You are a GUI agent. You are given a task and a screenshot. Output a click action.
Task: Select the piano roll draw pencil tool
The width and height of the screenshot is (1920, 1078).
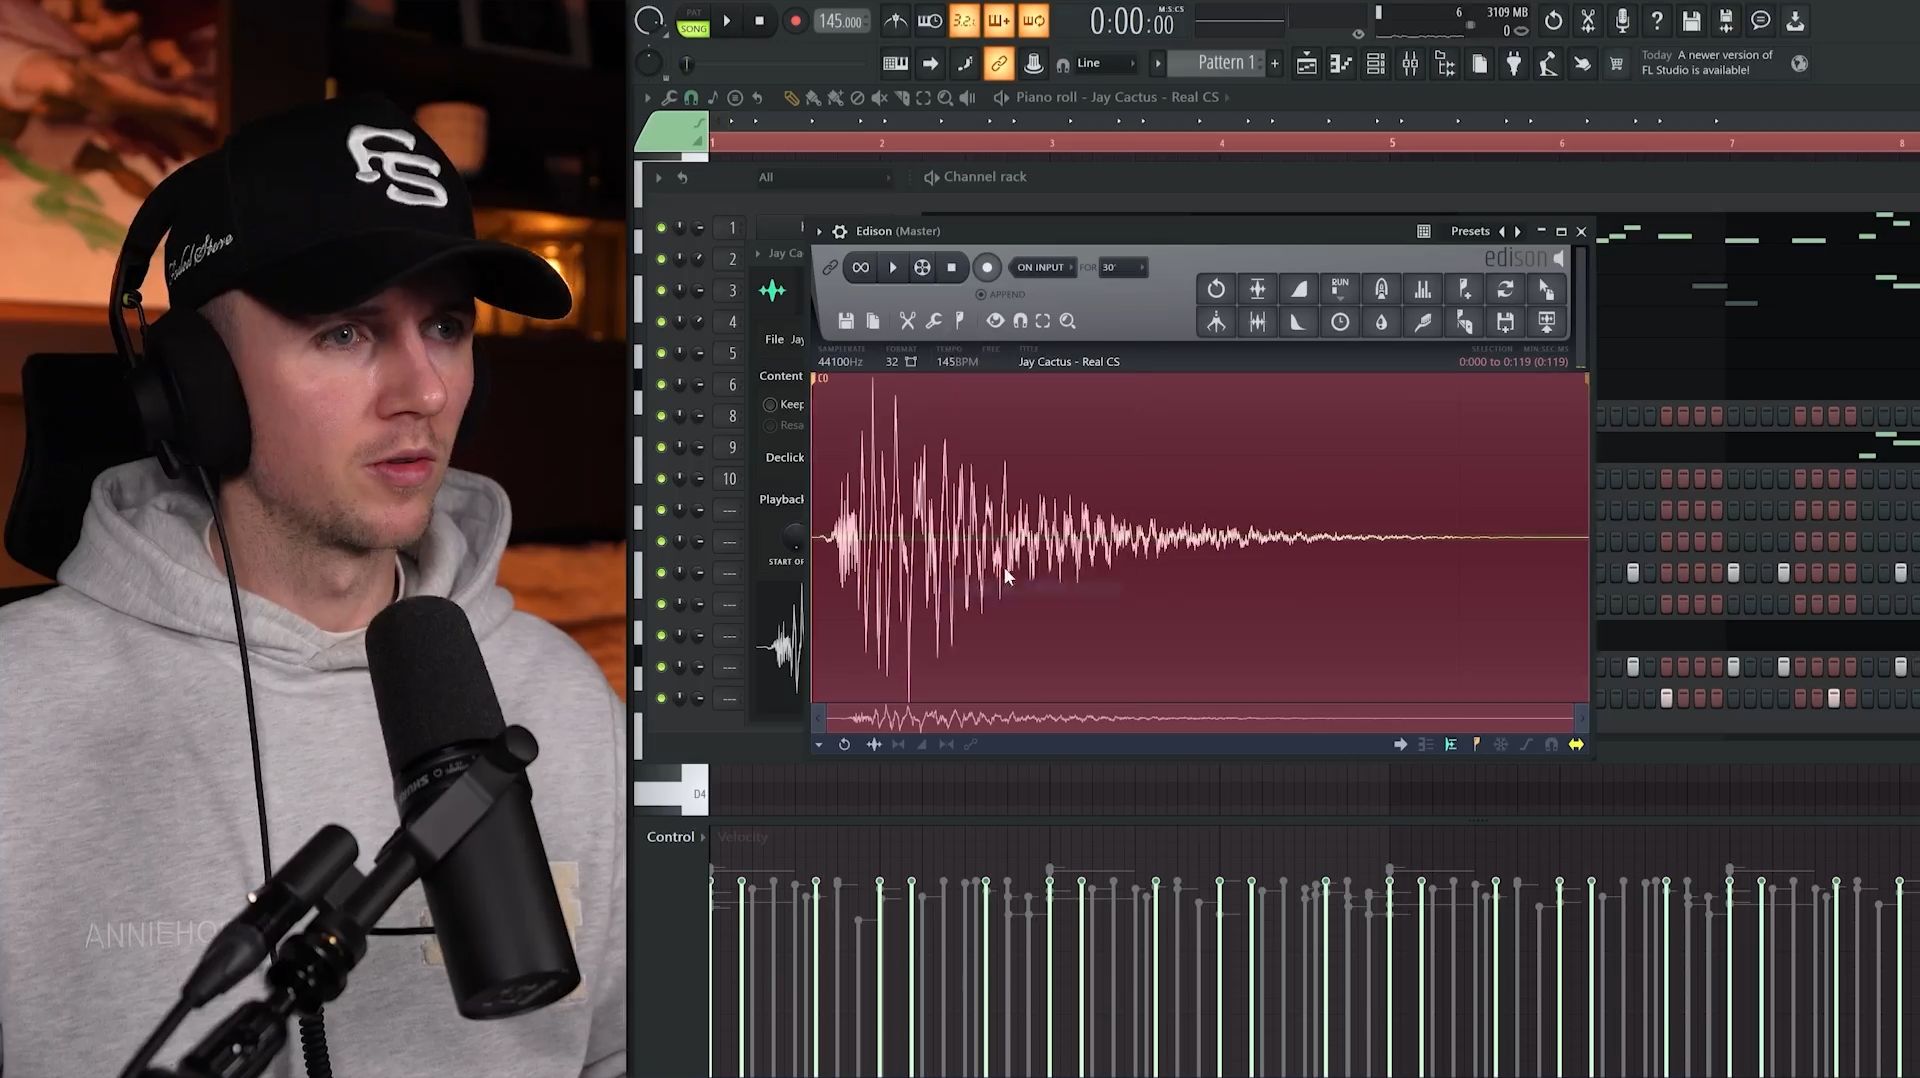click(x=791, y=97)
